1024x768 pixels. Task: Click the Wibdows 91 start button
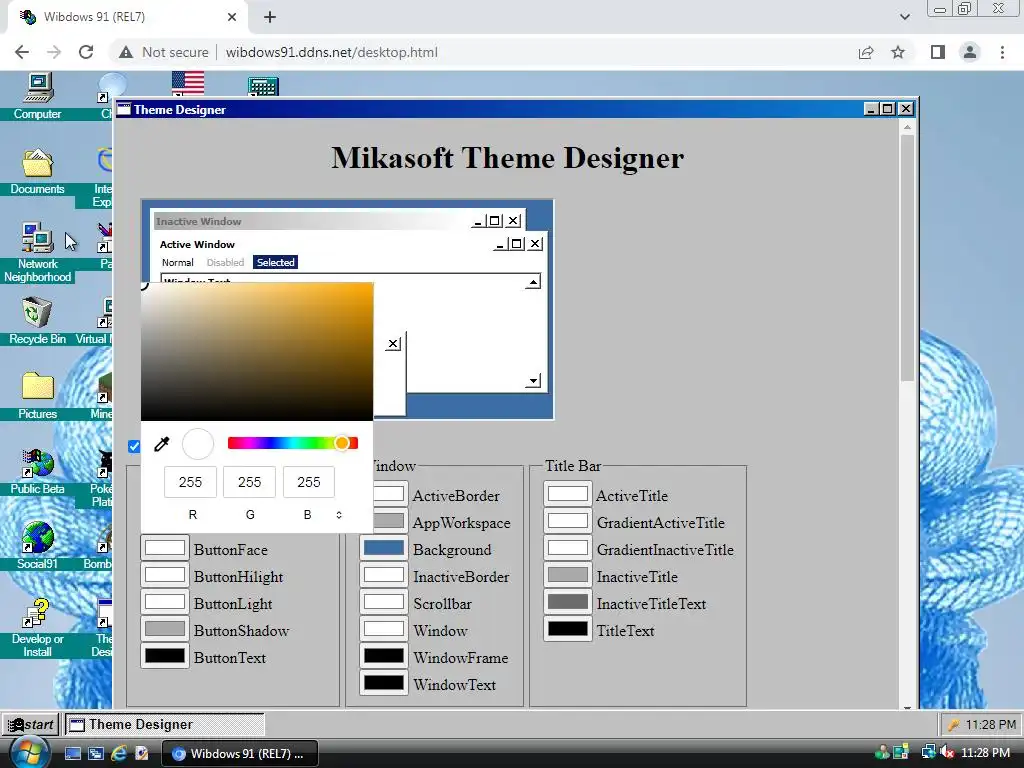coord(31,724)
